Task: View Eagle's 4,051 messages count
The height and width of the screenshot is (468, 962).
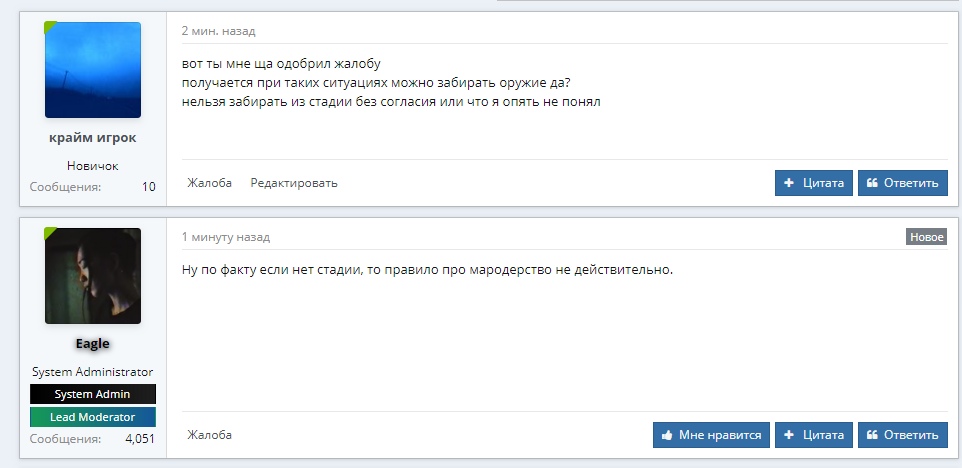Action: click(139, 438)
